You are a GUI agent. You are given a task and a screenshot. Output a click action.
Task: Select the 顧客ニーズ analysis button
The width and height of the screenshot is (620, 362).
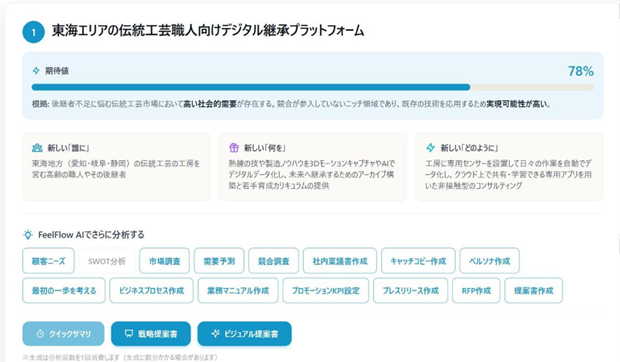(x=48, y=261)
